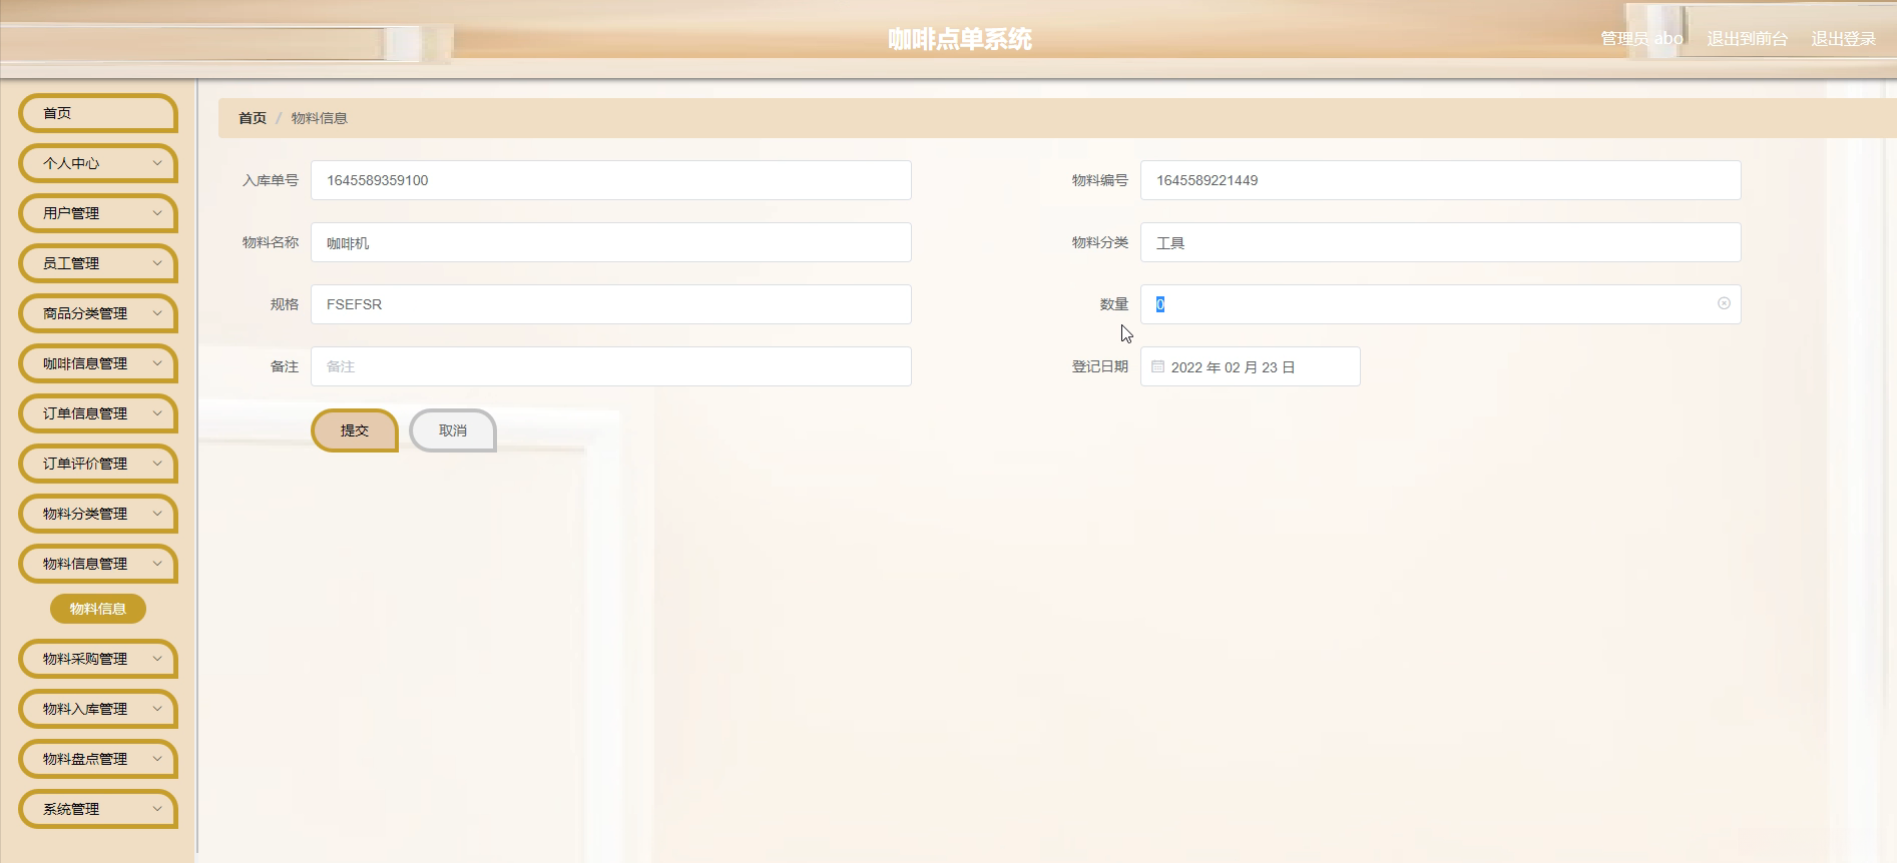Click the 退出到前台 link

1747,39
